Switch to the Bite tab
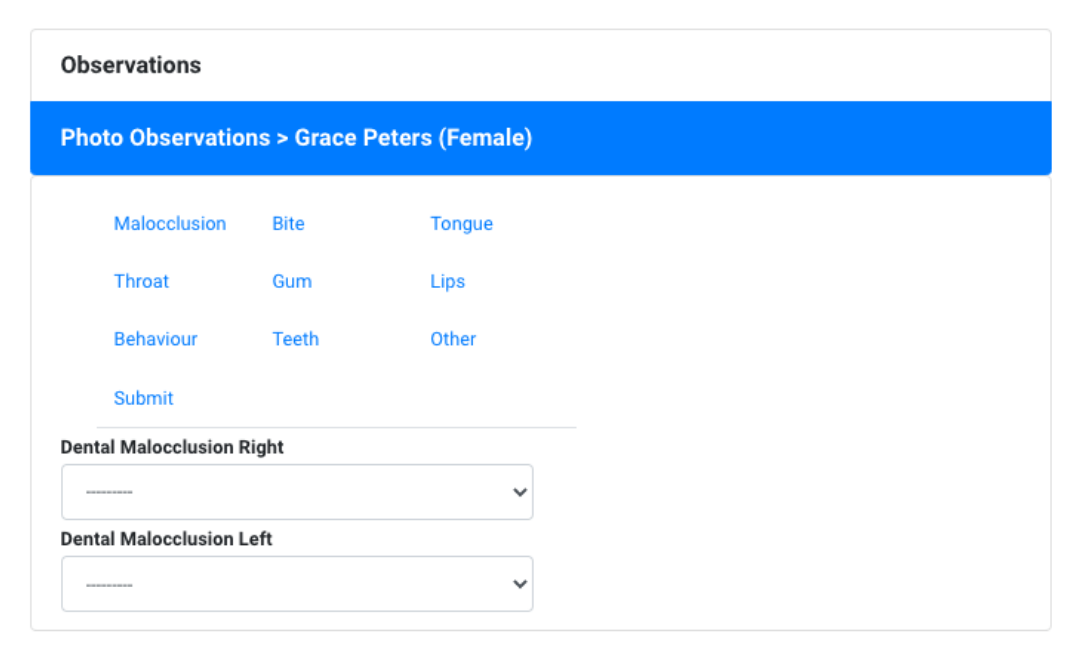Image resolution: width=1080 pixels, height=661 pixels. click(x=288, y=224)
